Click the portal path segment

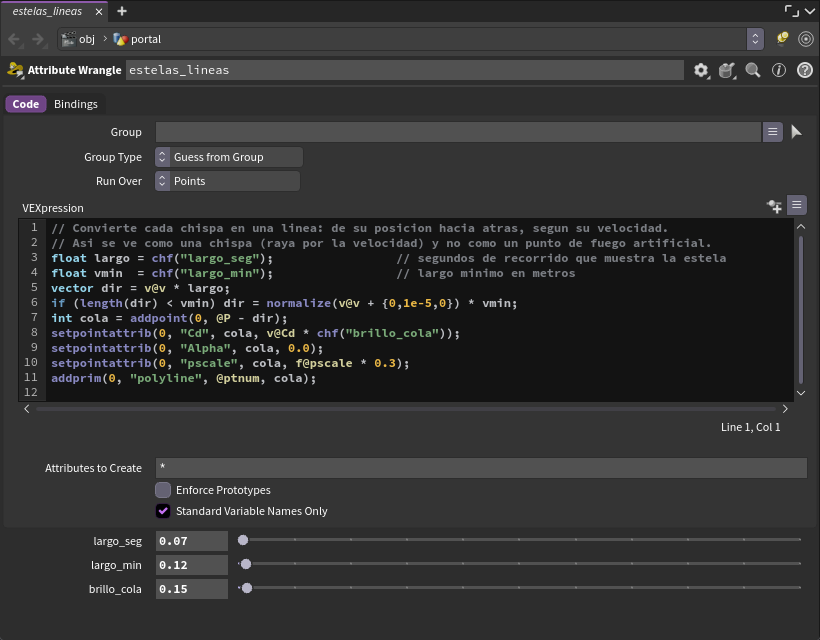click(146, 39)
